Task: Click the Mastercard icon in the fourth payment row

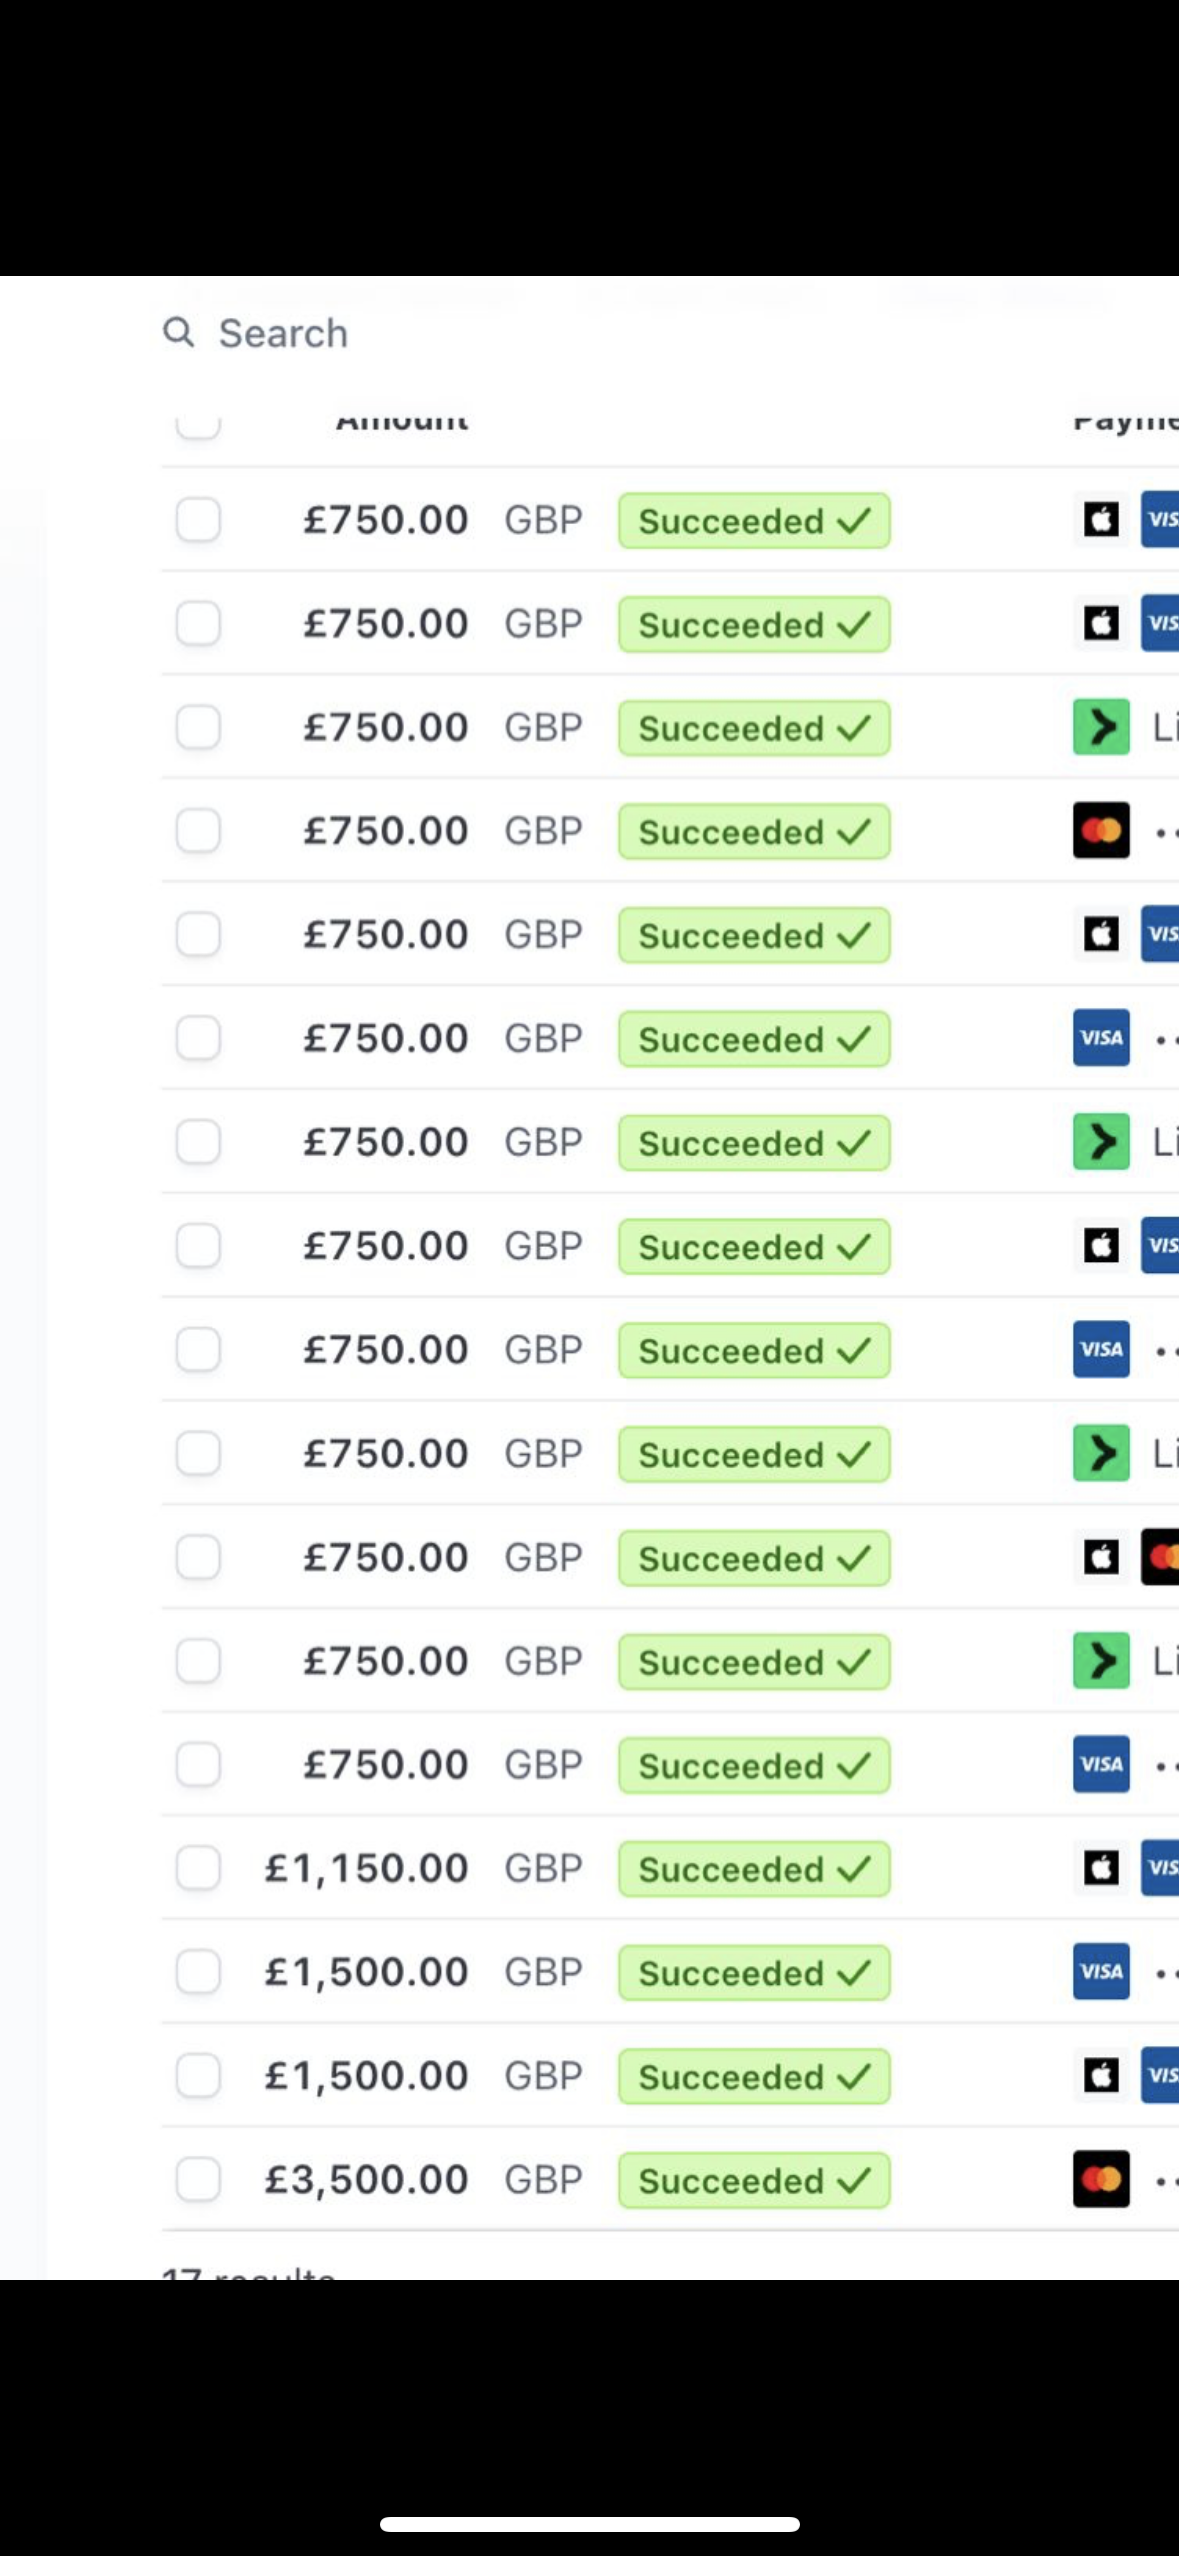Action: [x=1101, y=831]
